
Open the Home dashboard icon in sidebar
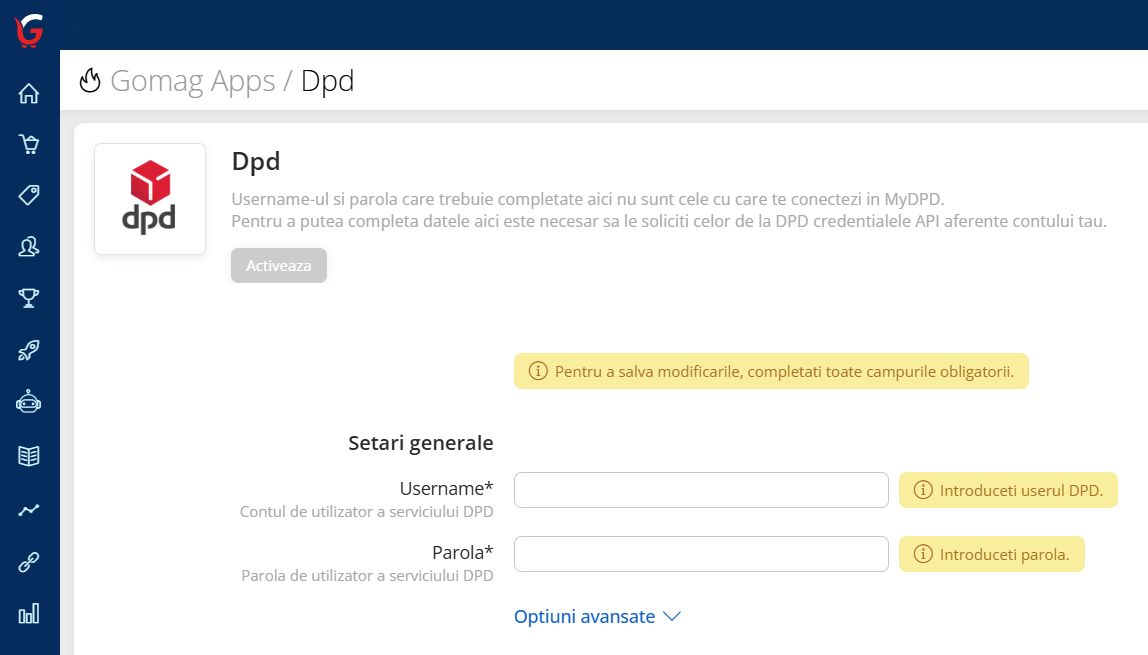28,92
